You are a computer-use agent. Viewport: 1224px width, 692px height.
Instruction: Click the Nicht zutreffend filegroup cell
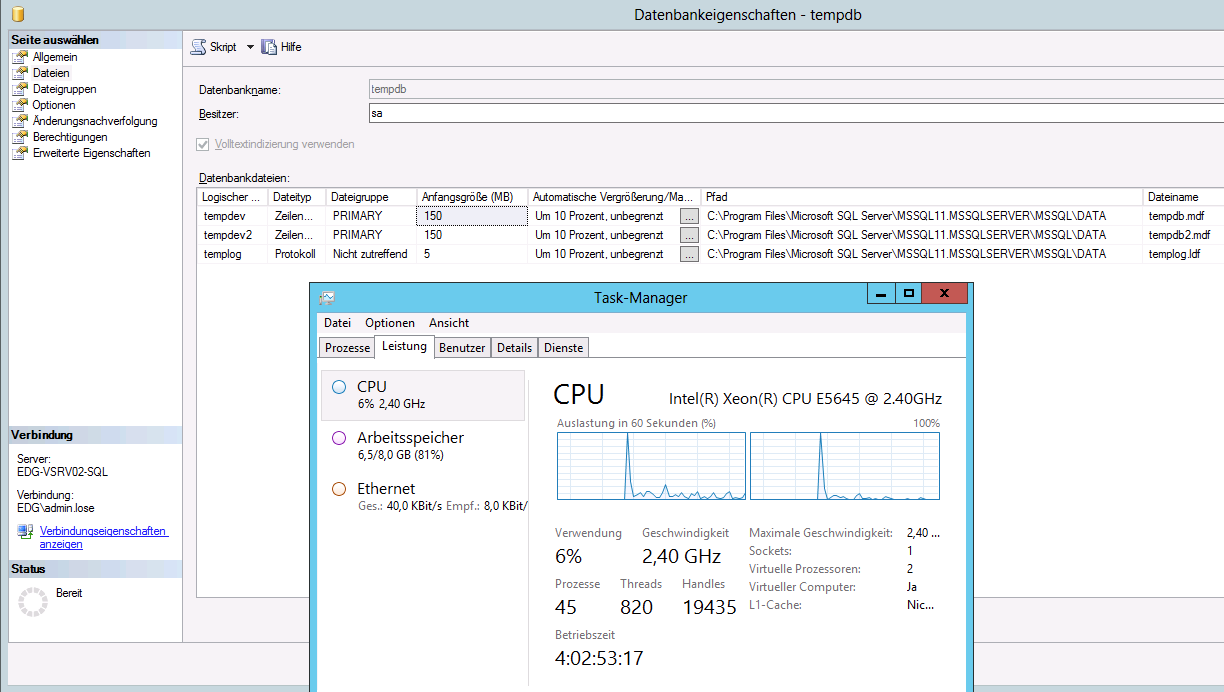click(371, 254)
